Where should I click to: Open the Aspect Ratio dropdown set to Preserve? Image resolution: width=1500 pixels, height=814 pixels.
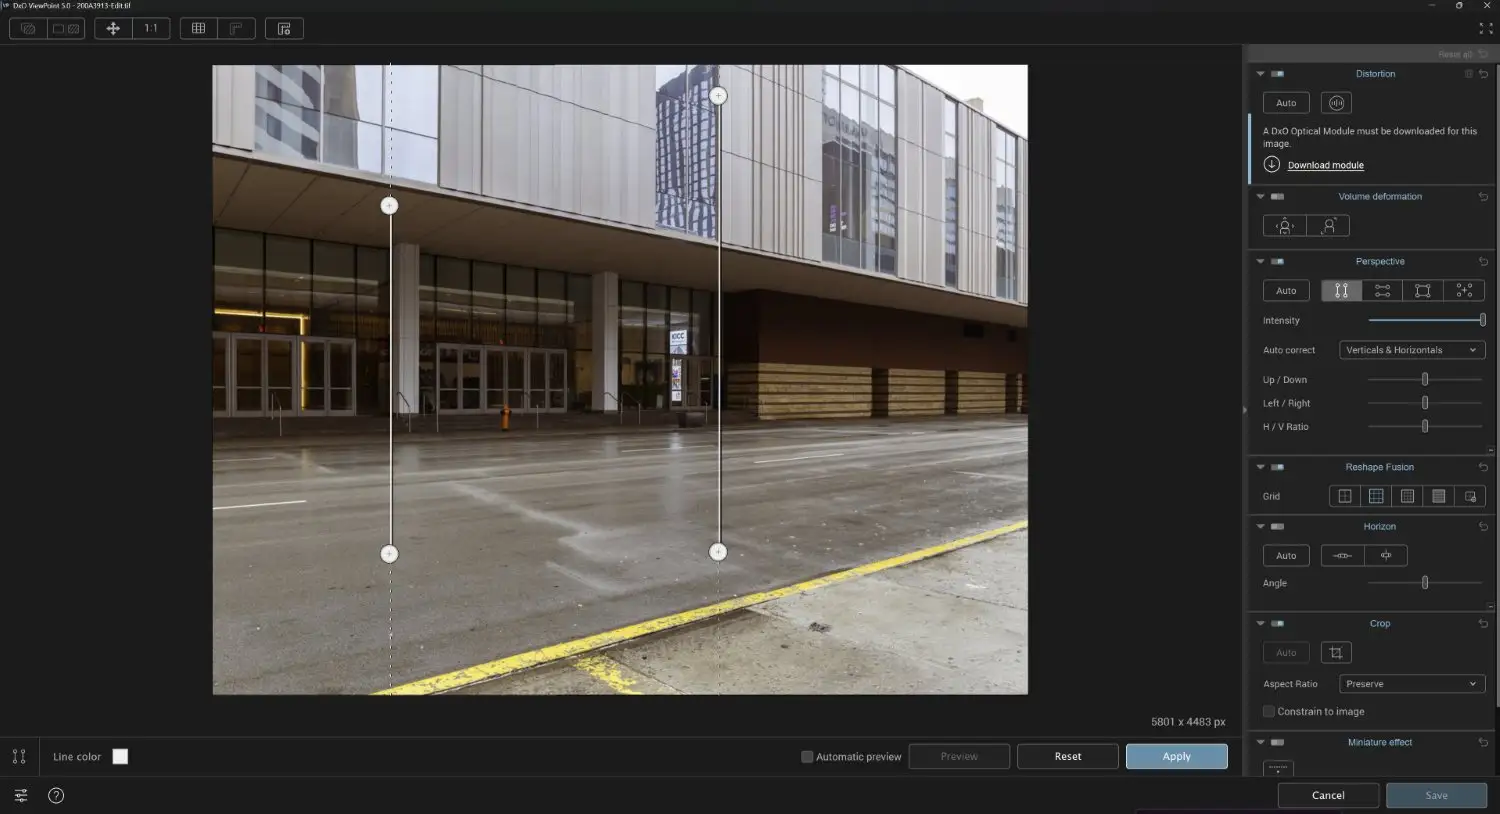click(x=1411, y=683)
